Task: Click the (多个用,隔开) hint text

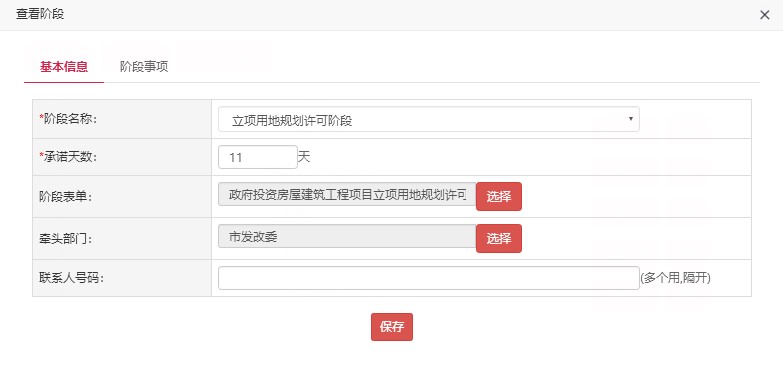Action: click(675, 278)
